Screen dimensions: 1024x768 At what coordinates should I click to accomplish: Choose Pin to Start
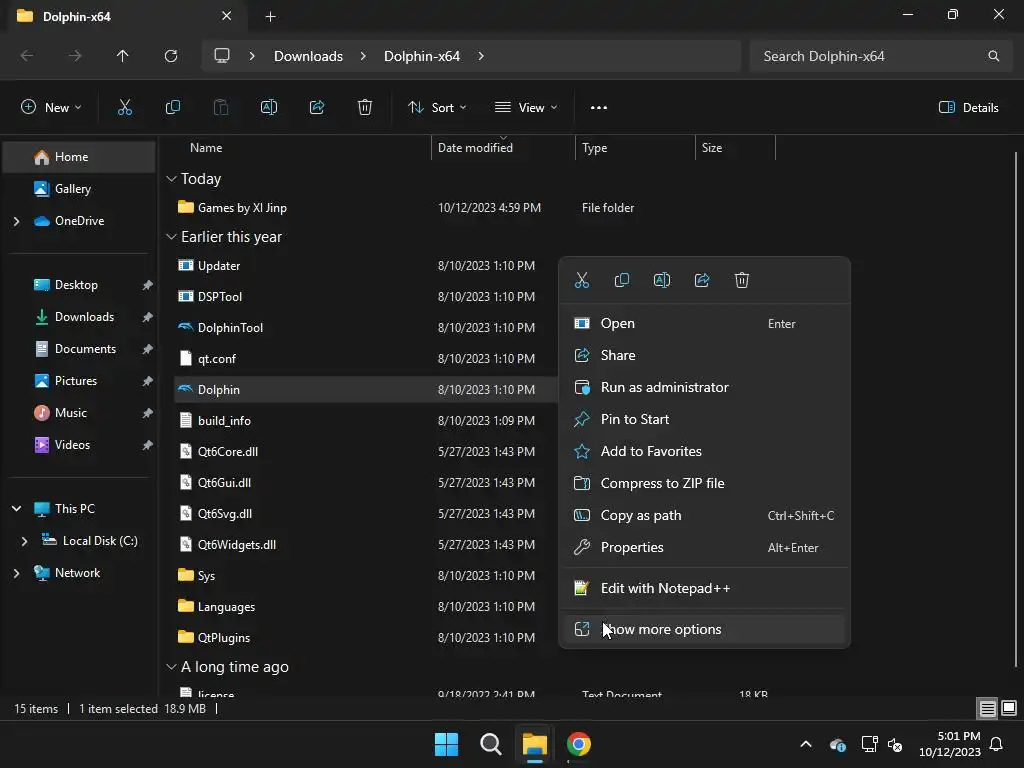pos(704,419)
